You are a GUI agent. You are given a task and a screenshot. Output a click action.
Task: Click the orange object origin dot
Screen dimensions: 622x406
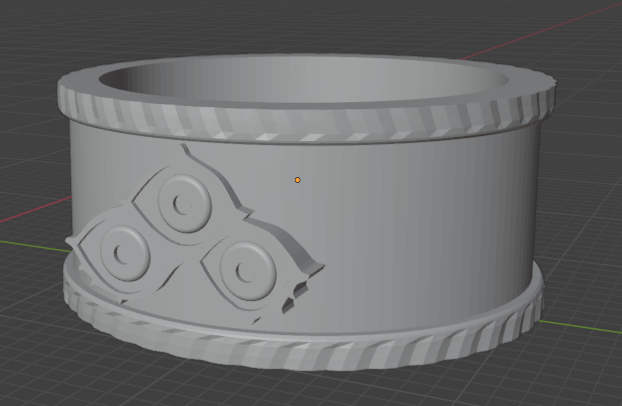pyautogui.click(x=298, y=180)
